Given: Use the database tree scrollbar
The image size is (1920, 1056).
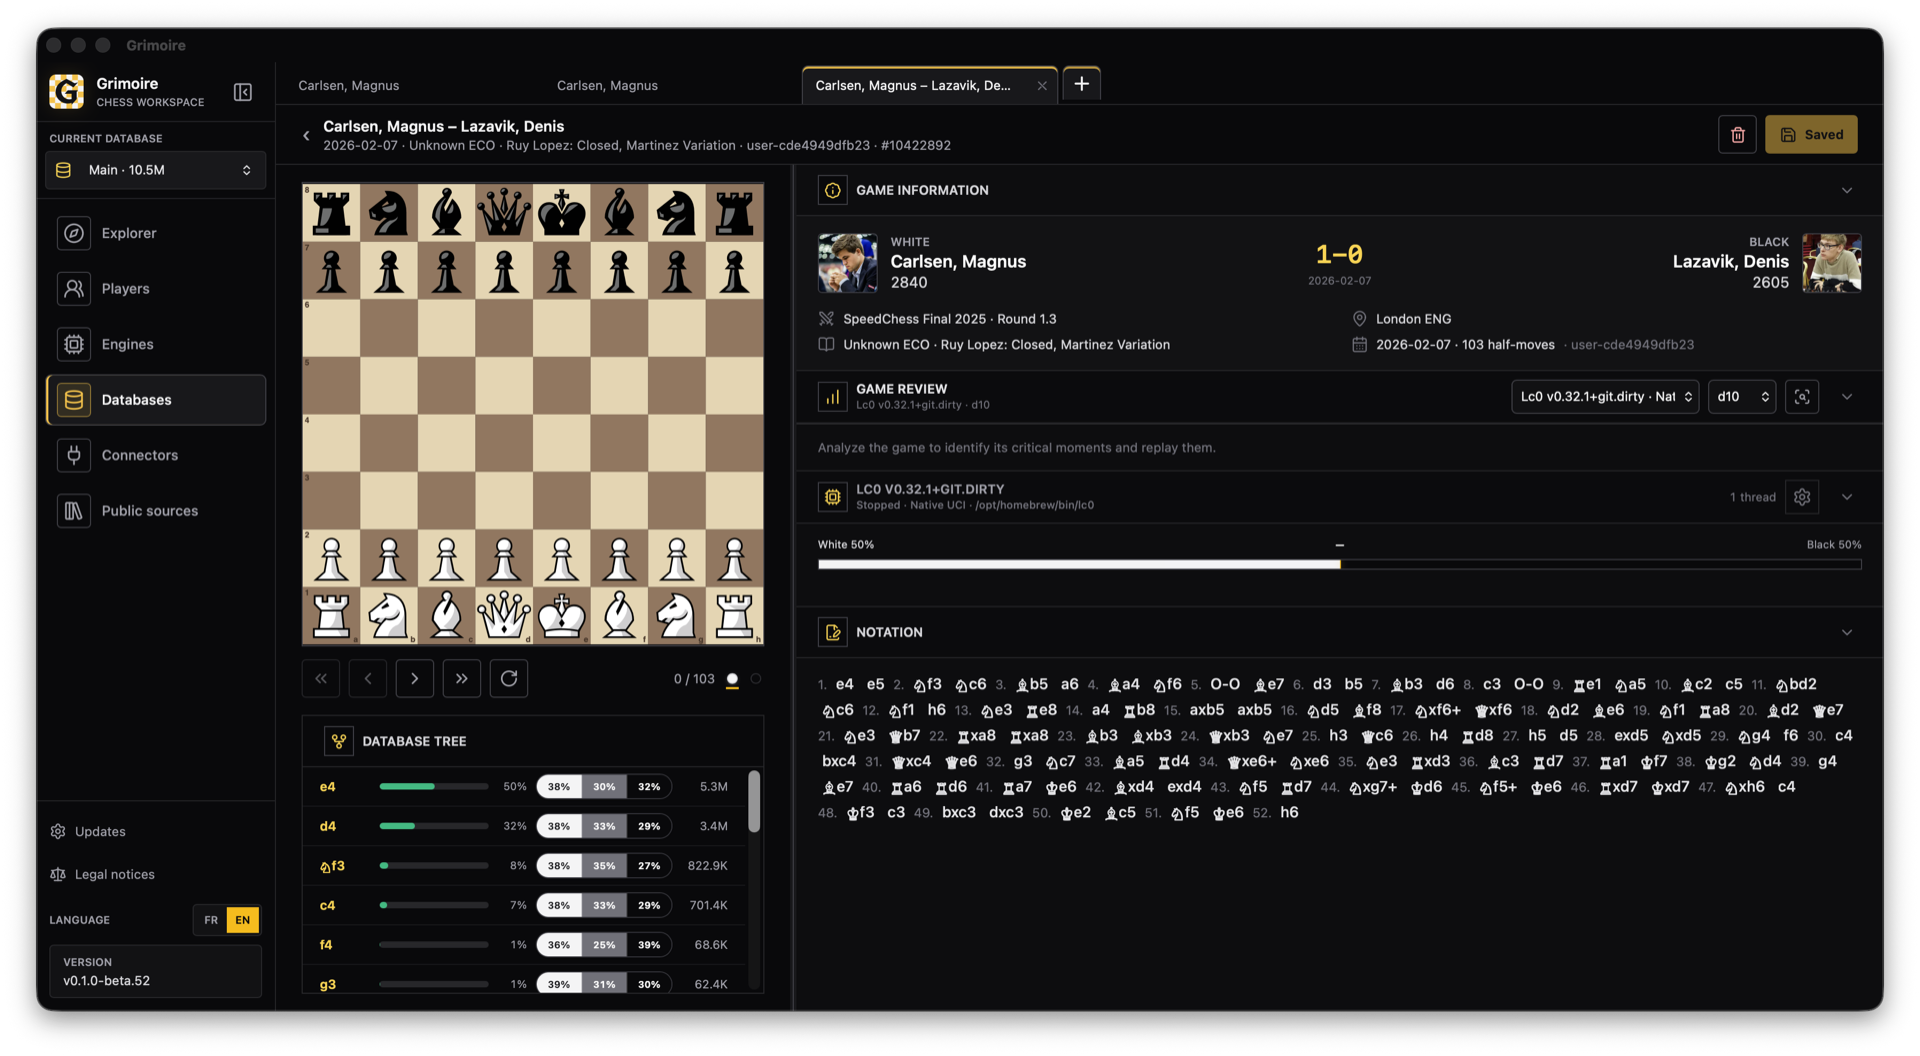Looking at the screenshot, I should (x=754, y=802).
